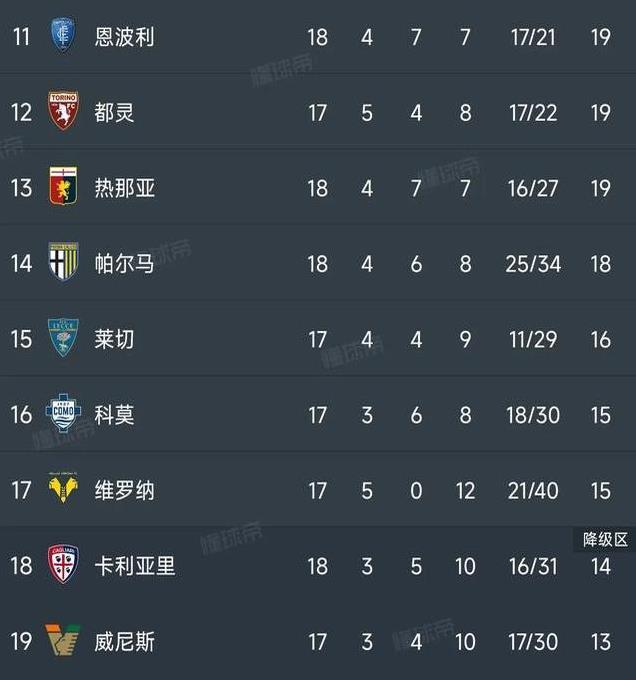This screenshot has height=680, width=636.
Task: Click the Parma club badge
Action: (63, 262)
